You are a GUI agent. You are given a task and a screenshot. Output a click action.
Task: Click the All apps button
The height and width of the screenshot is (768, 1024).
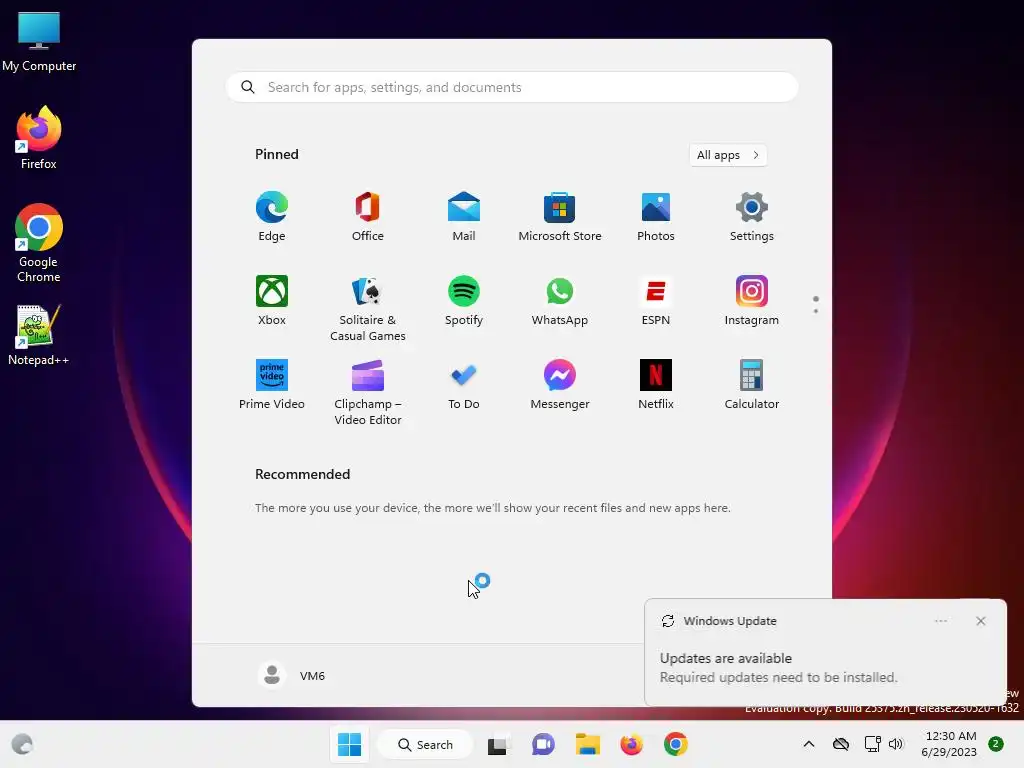pyautogui.click(x=728, y=155)
